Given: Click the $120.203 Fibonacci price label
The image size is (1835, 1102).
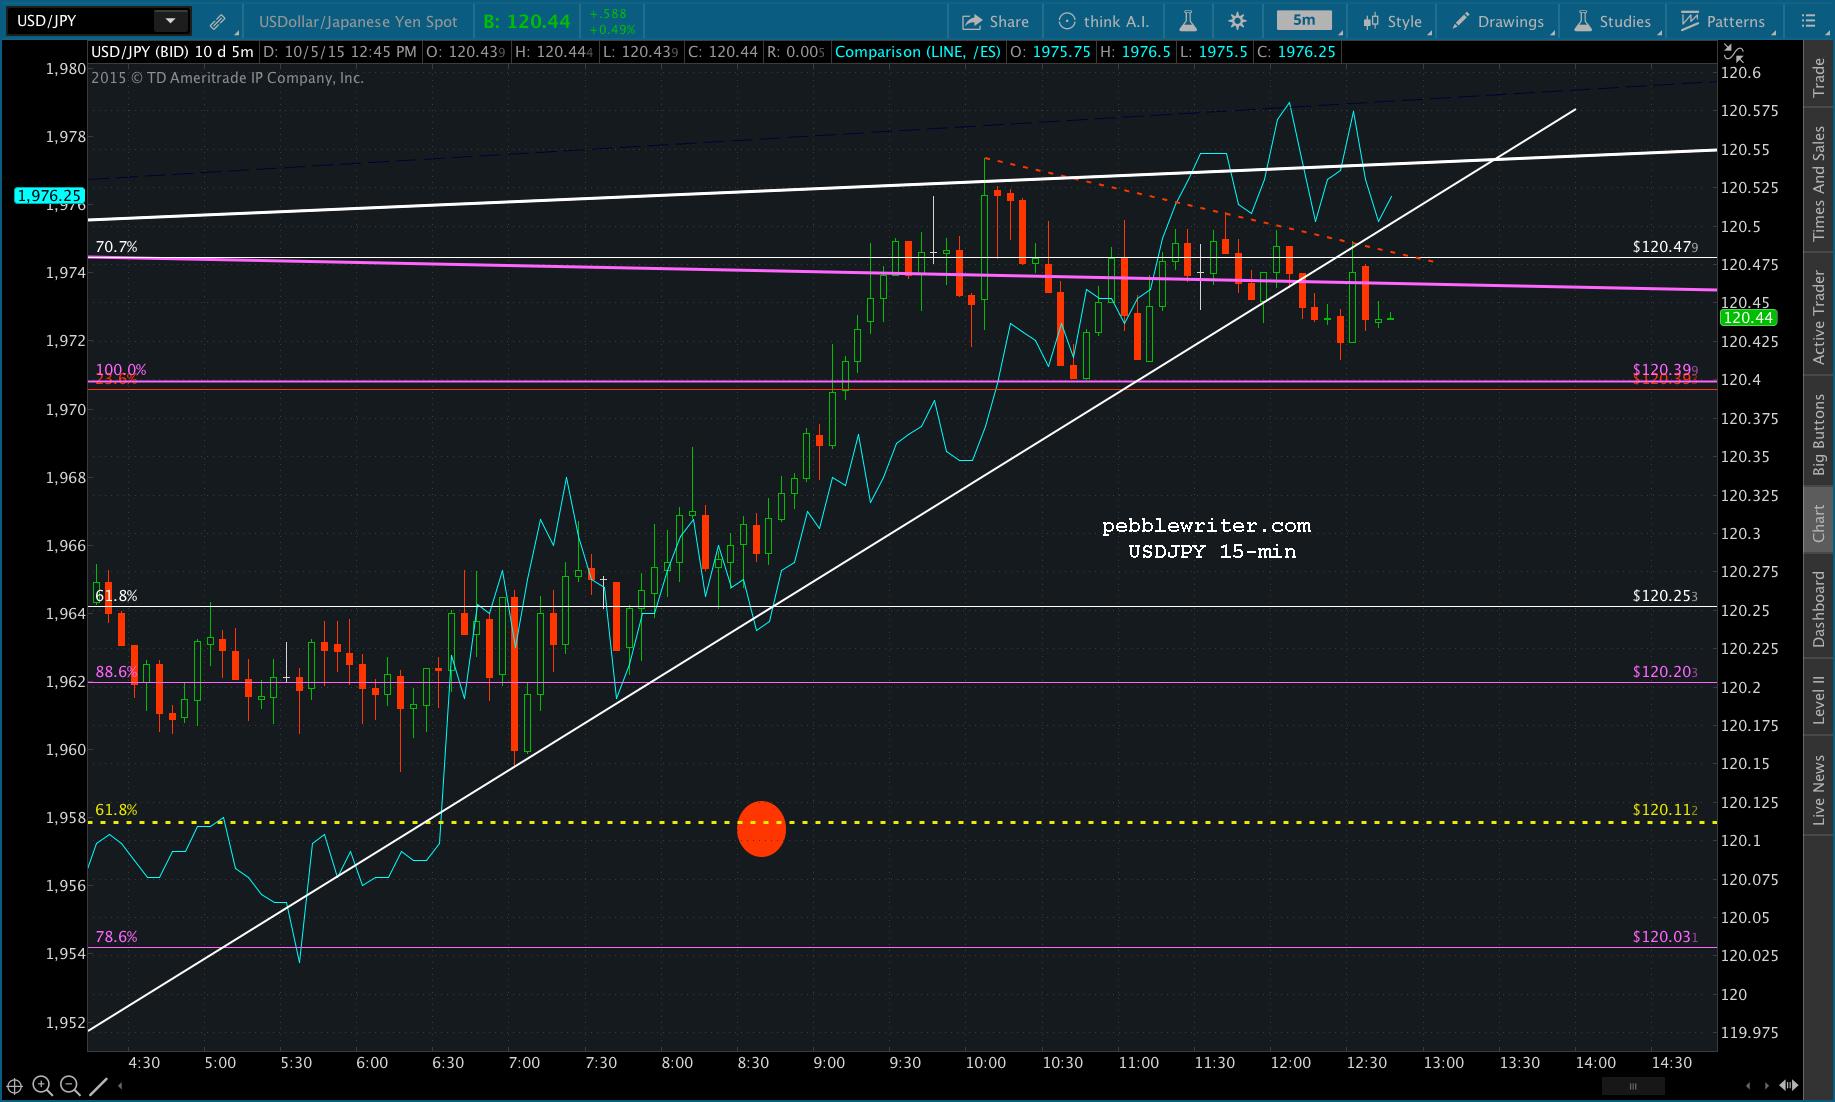Looking at the screenshot, I should coord(1665,672).
